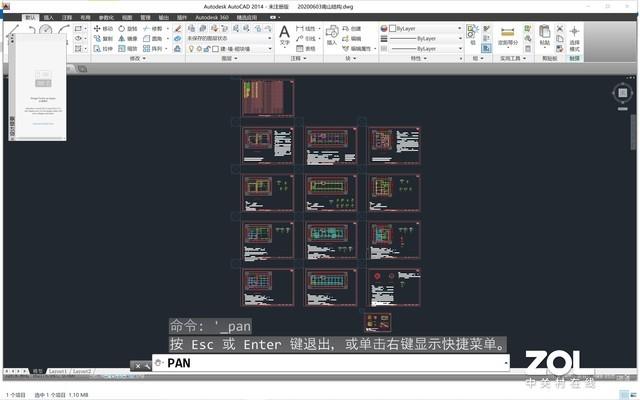Toggle the layer freeze sun icon
The width and height of the screenshot is (640, 400).
[x=199, y=49]
